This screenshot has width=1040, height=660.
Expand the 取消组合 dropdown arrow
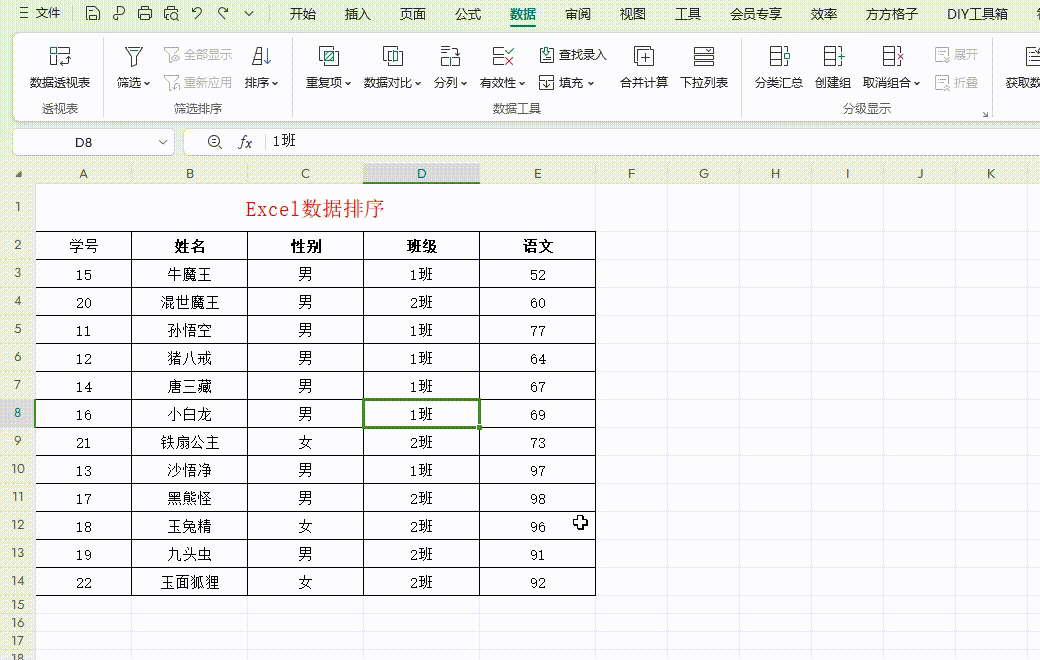[x=917, y=84]
